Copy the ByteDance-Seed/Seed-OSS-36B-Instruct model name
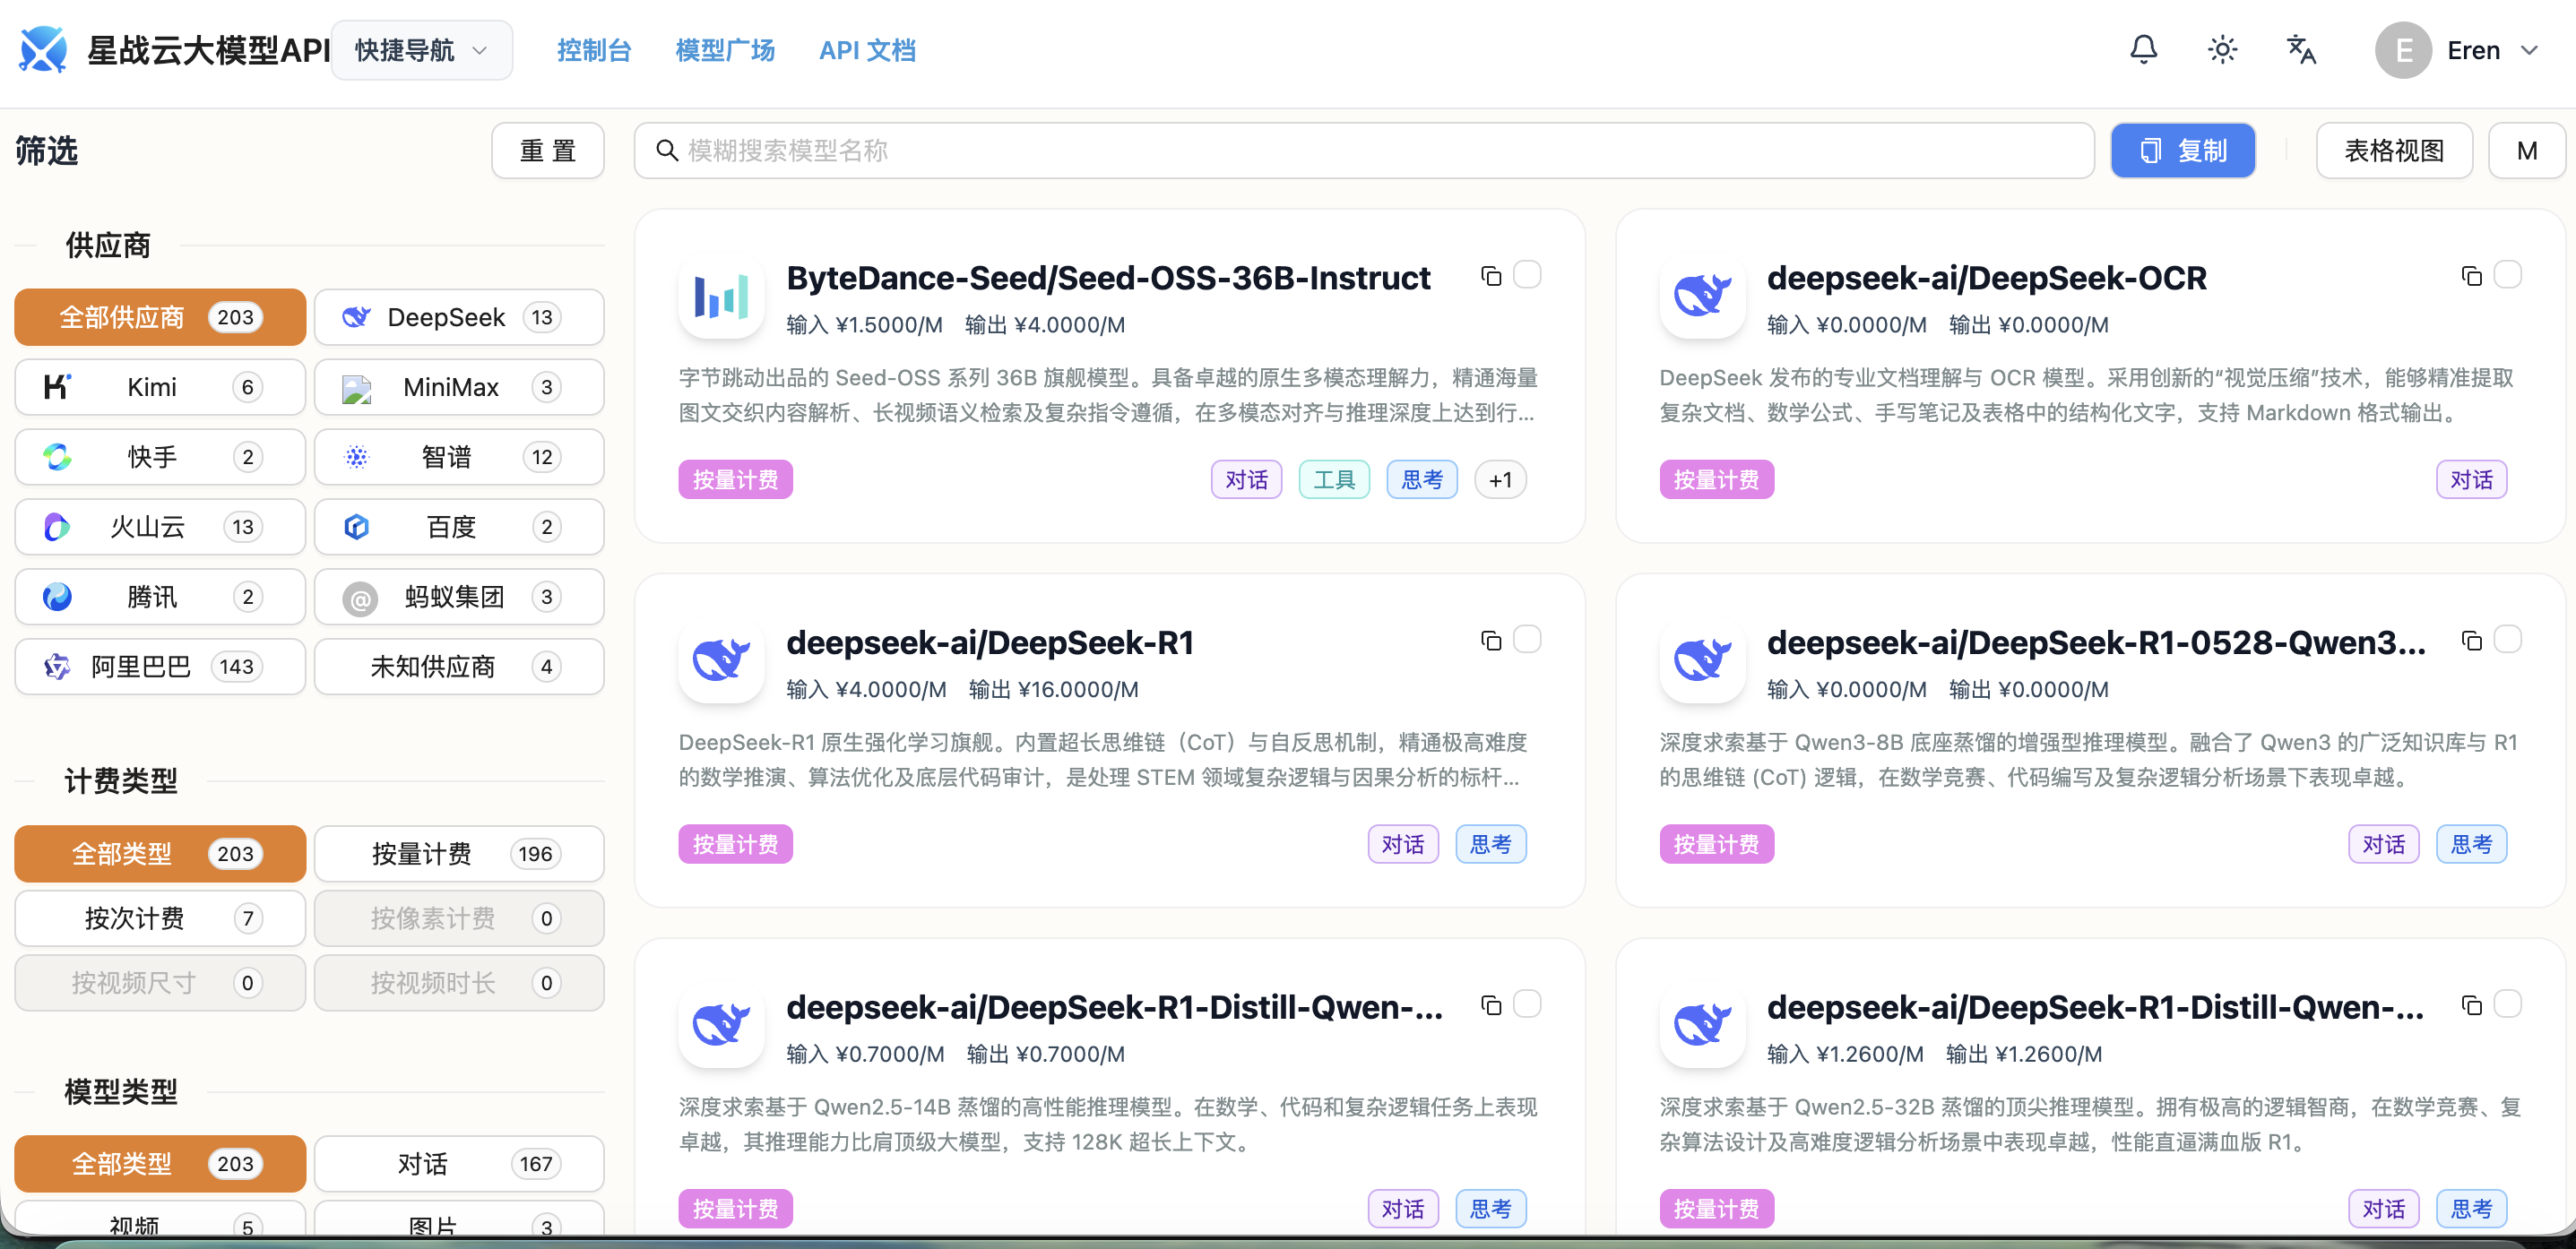The width and height of the screenshot is (2576, 1249). coord(1491,276)
